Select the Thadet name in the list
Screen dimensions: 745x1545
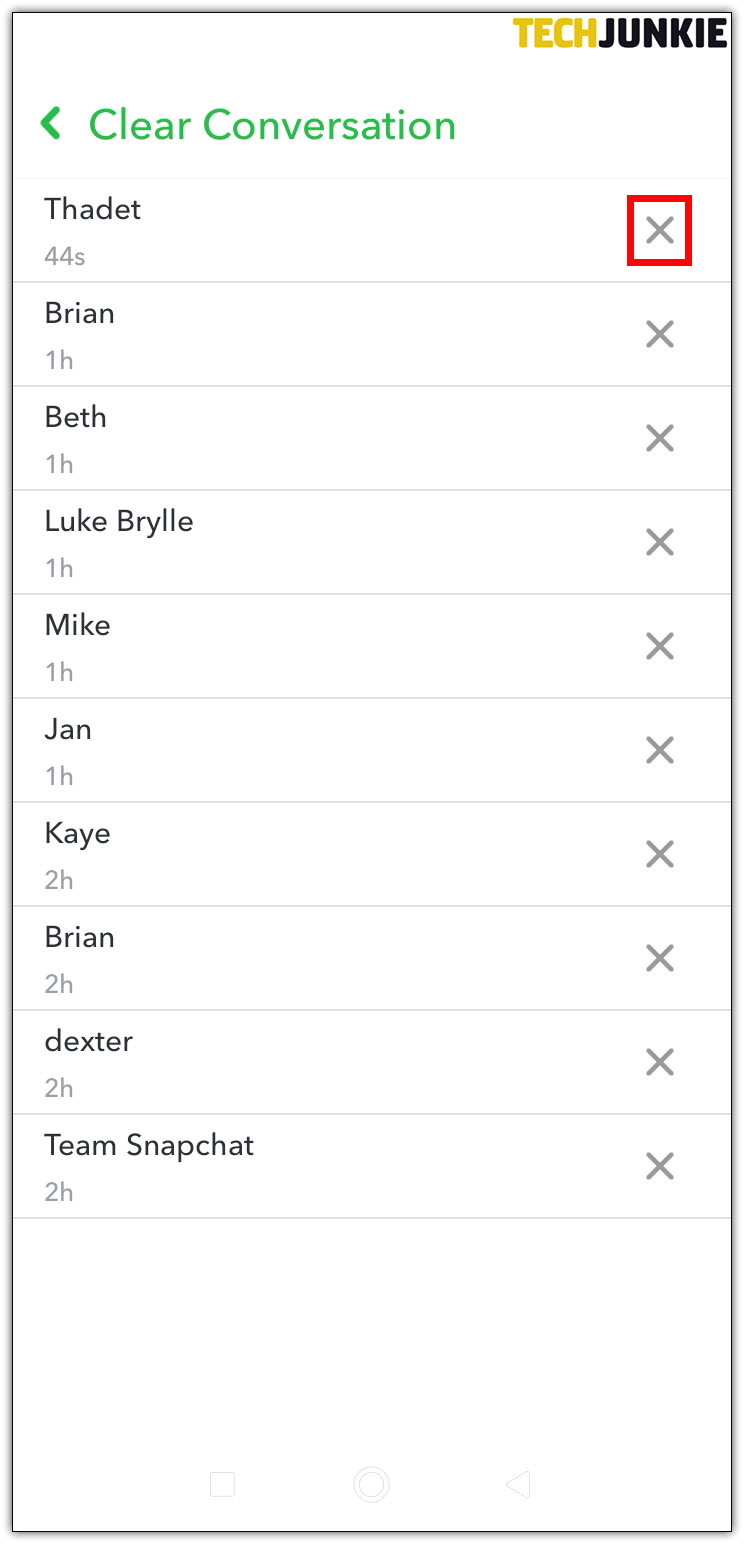[92, 209]
